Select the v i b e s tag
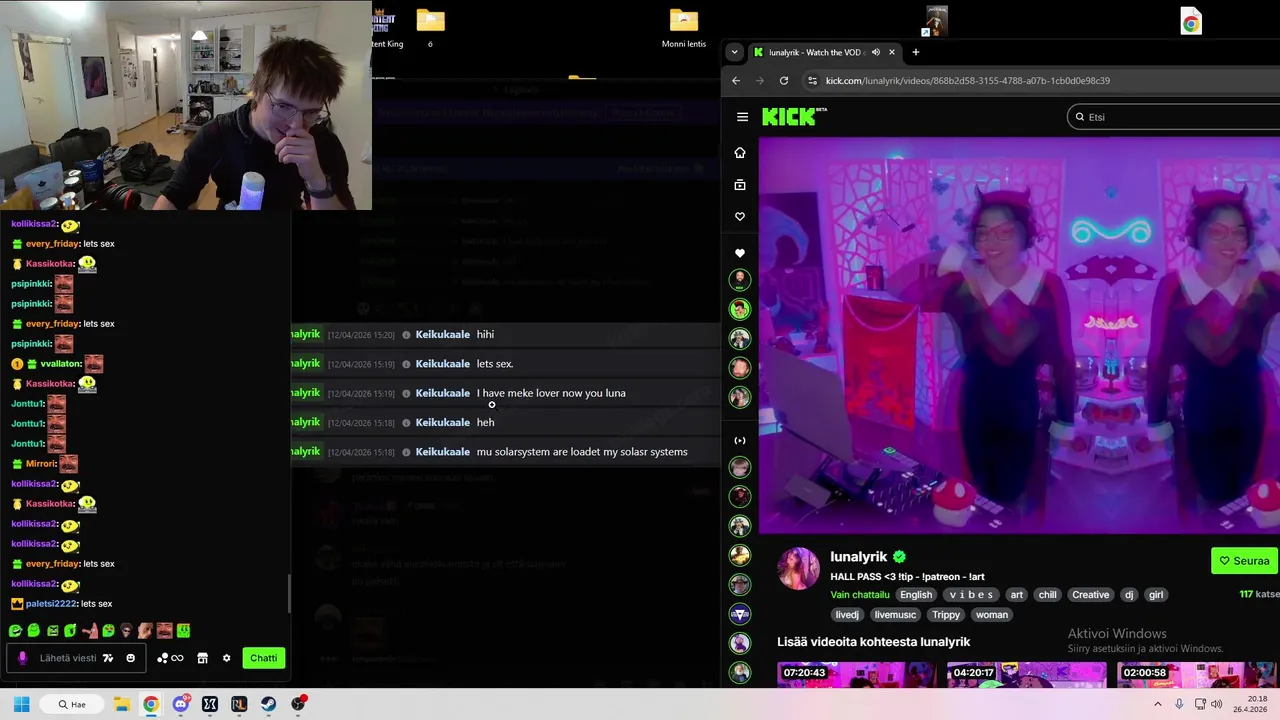The width and height of the screenshot is (1280, 720). 972,595
